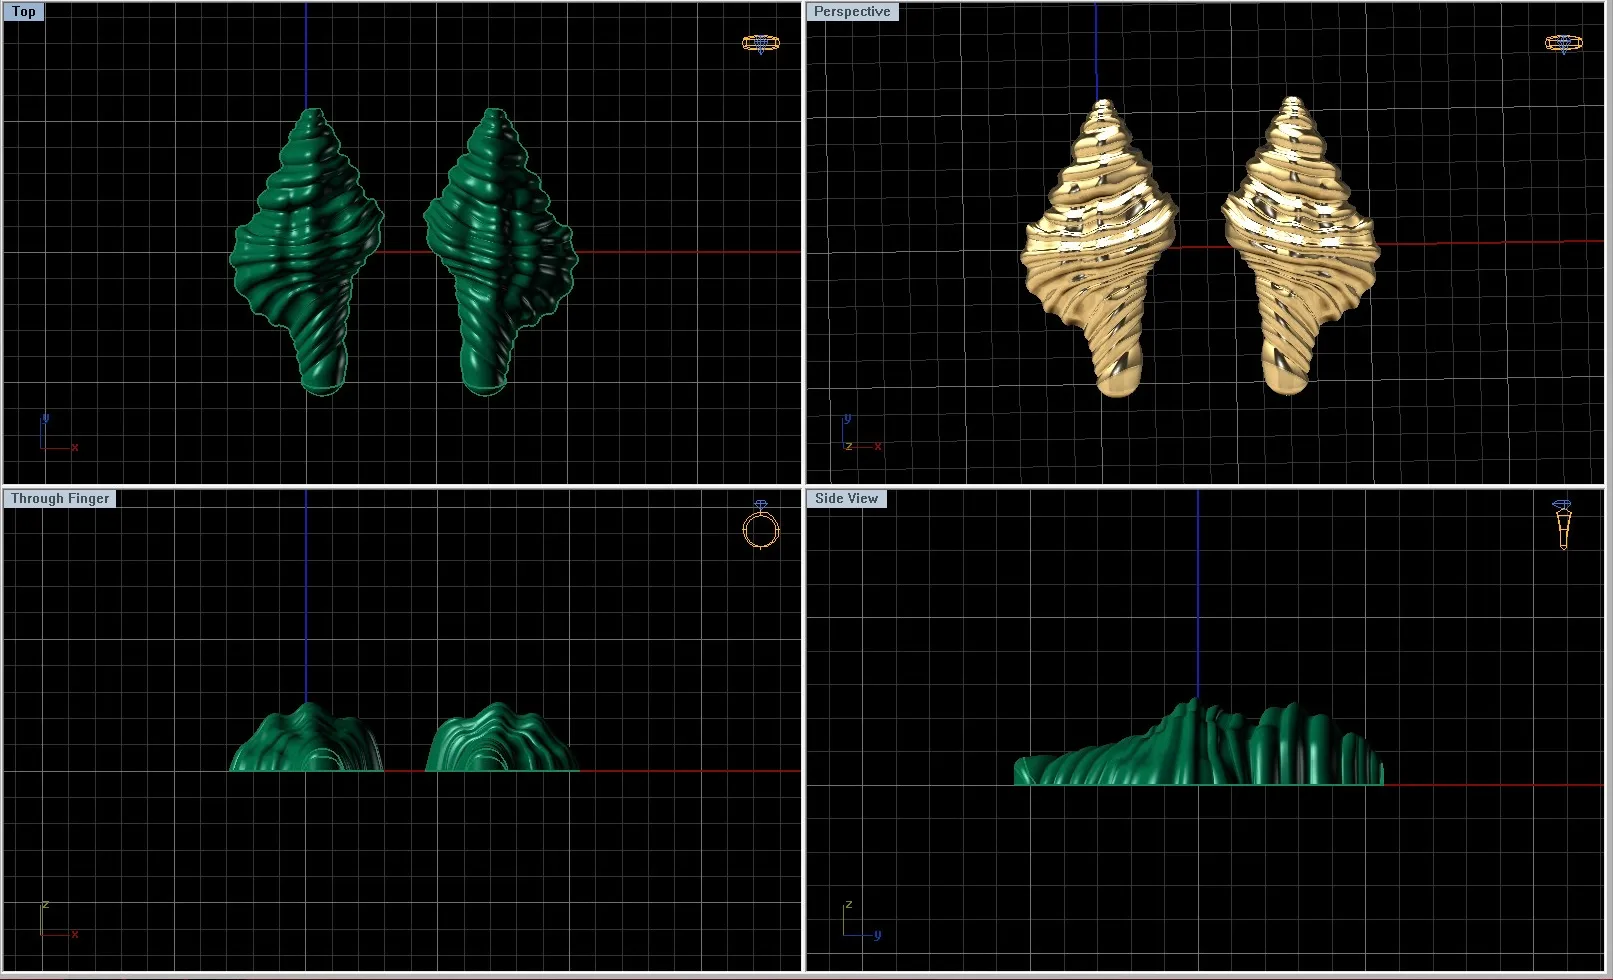Image resolution: width=1613 pixels, height=980 pixels.
Task: Select the Through Finger viewport label
Action: pos(60,499)
